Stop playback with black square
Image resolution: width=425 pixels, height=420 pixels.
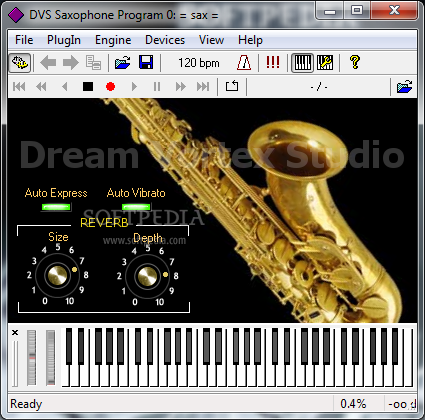88,87
